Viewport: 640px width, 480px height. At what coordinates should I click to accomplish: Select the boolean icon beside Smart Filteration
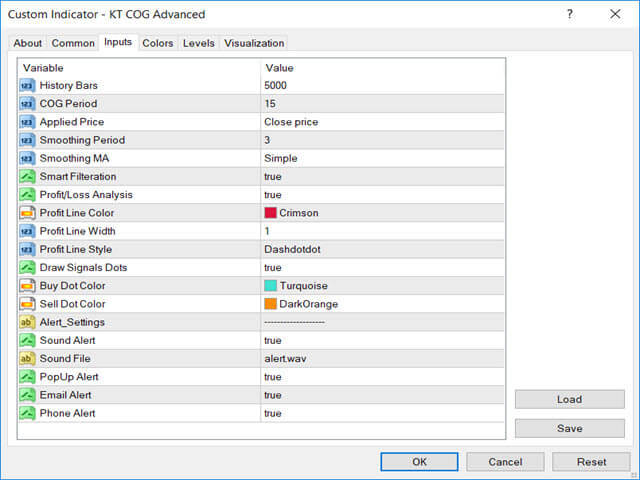click(27, 177)
